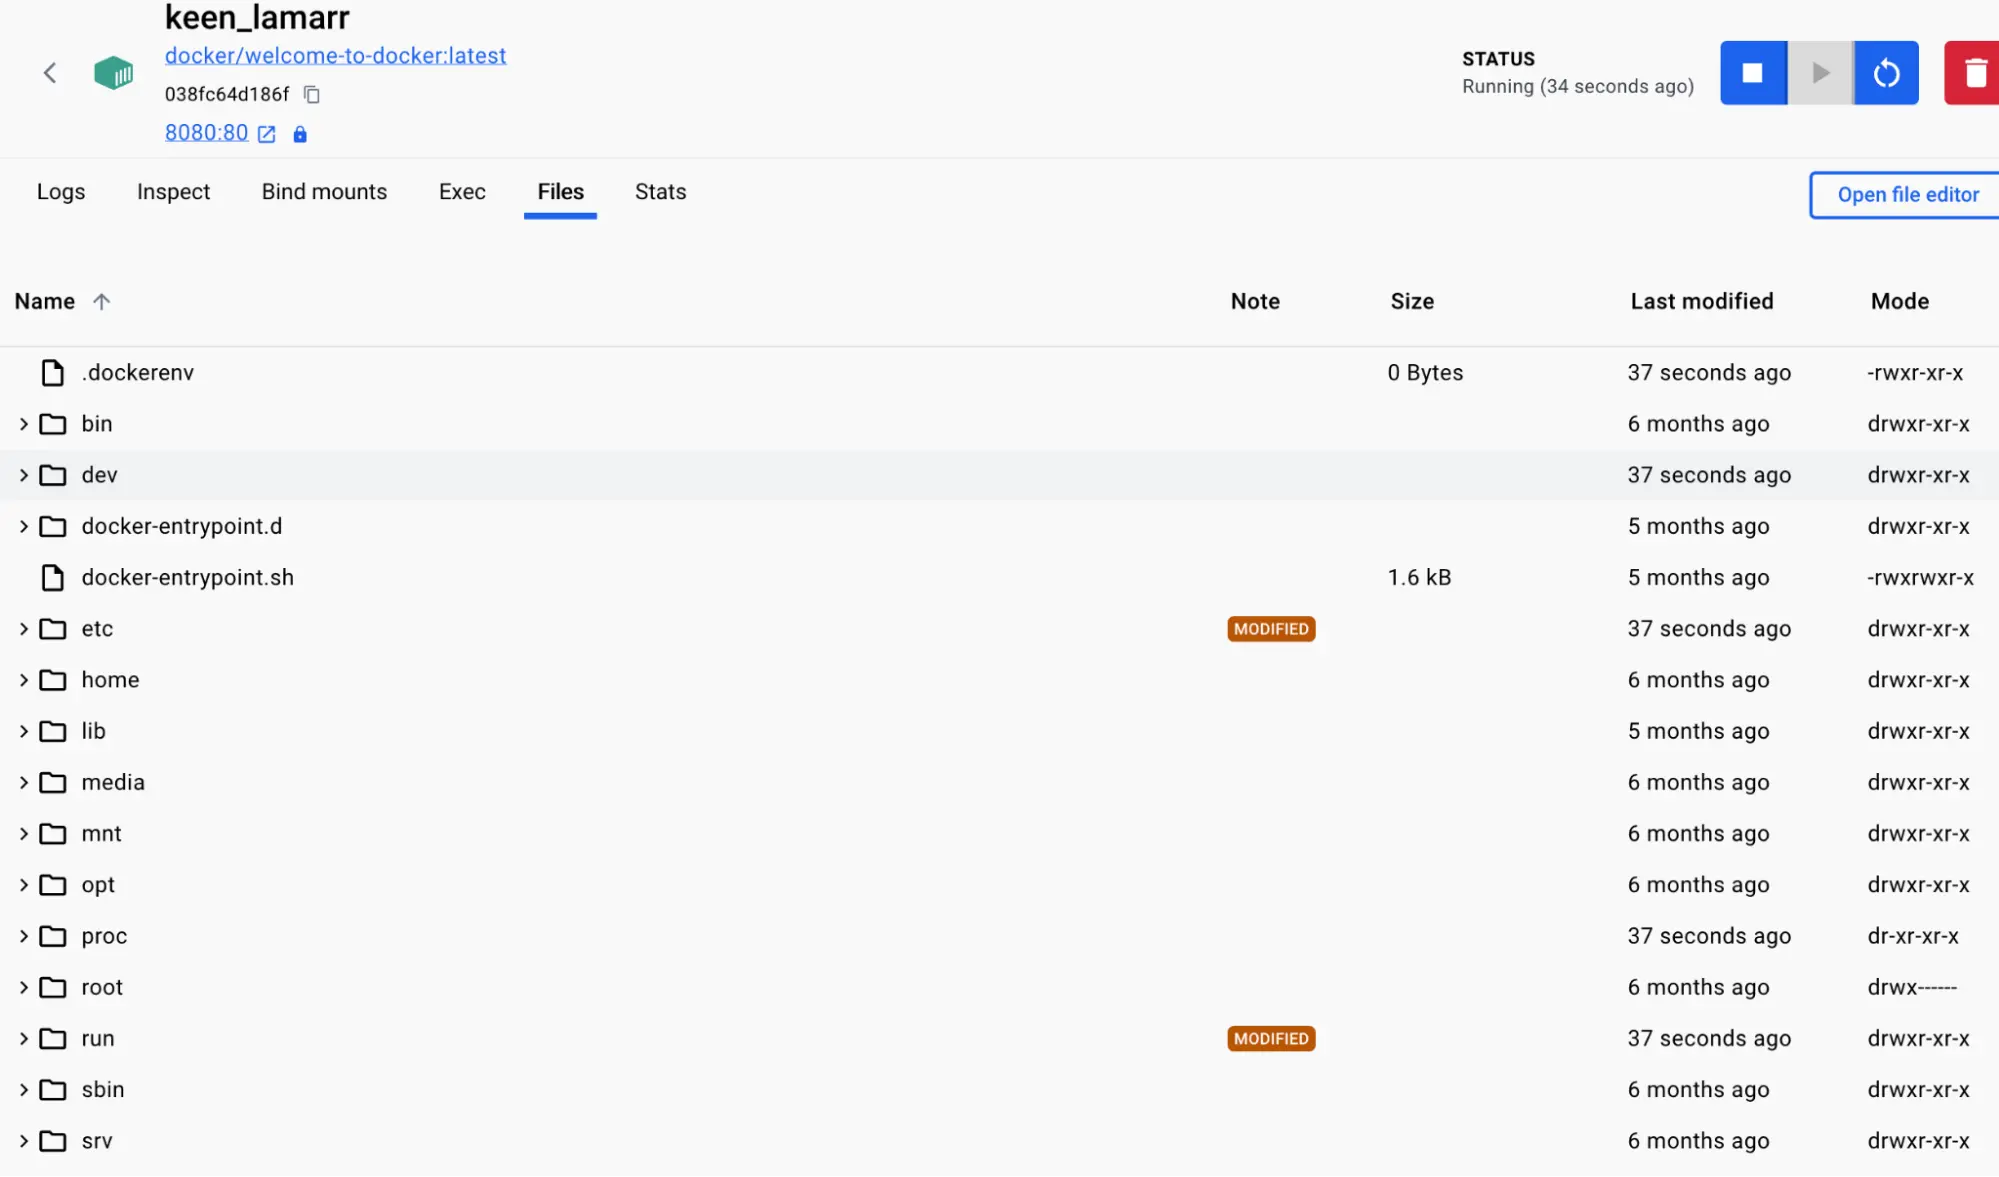1999x1177 pixels.
Task: Click the back navigation arrow icon
Action: (49, 71)
